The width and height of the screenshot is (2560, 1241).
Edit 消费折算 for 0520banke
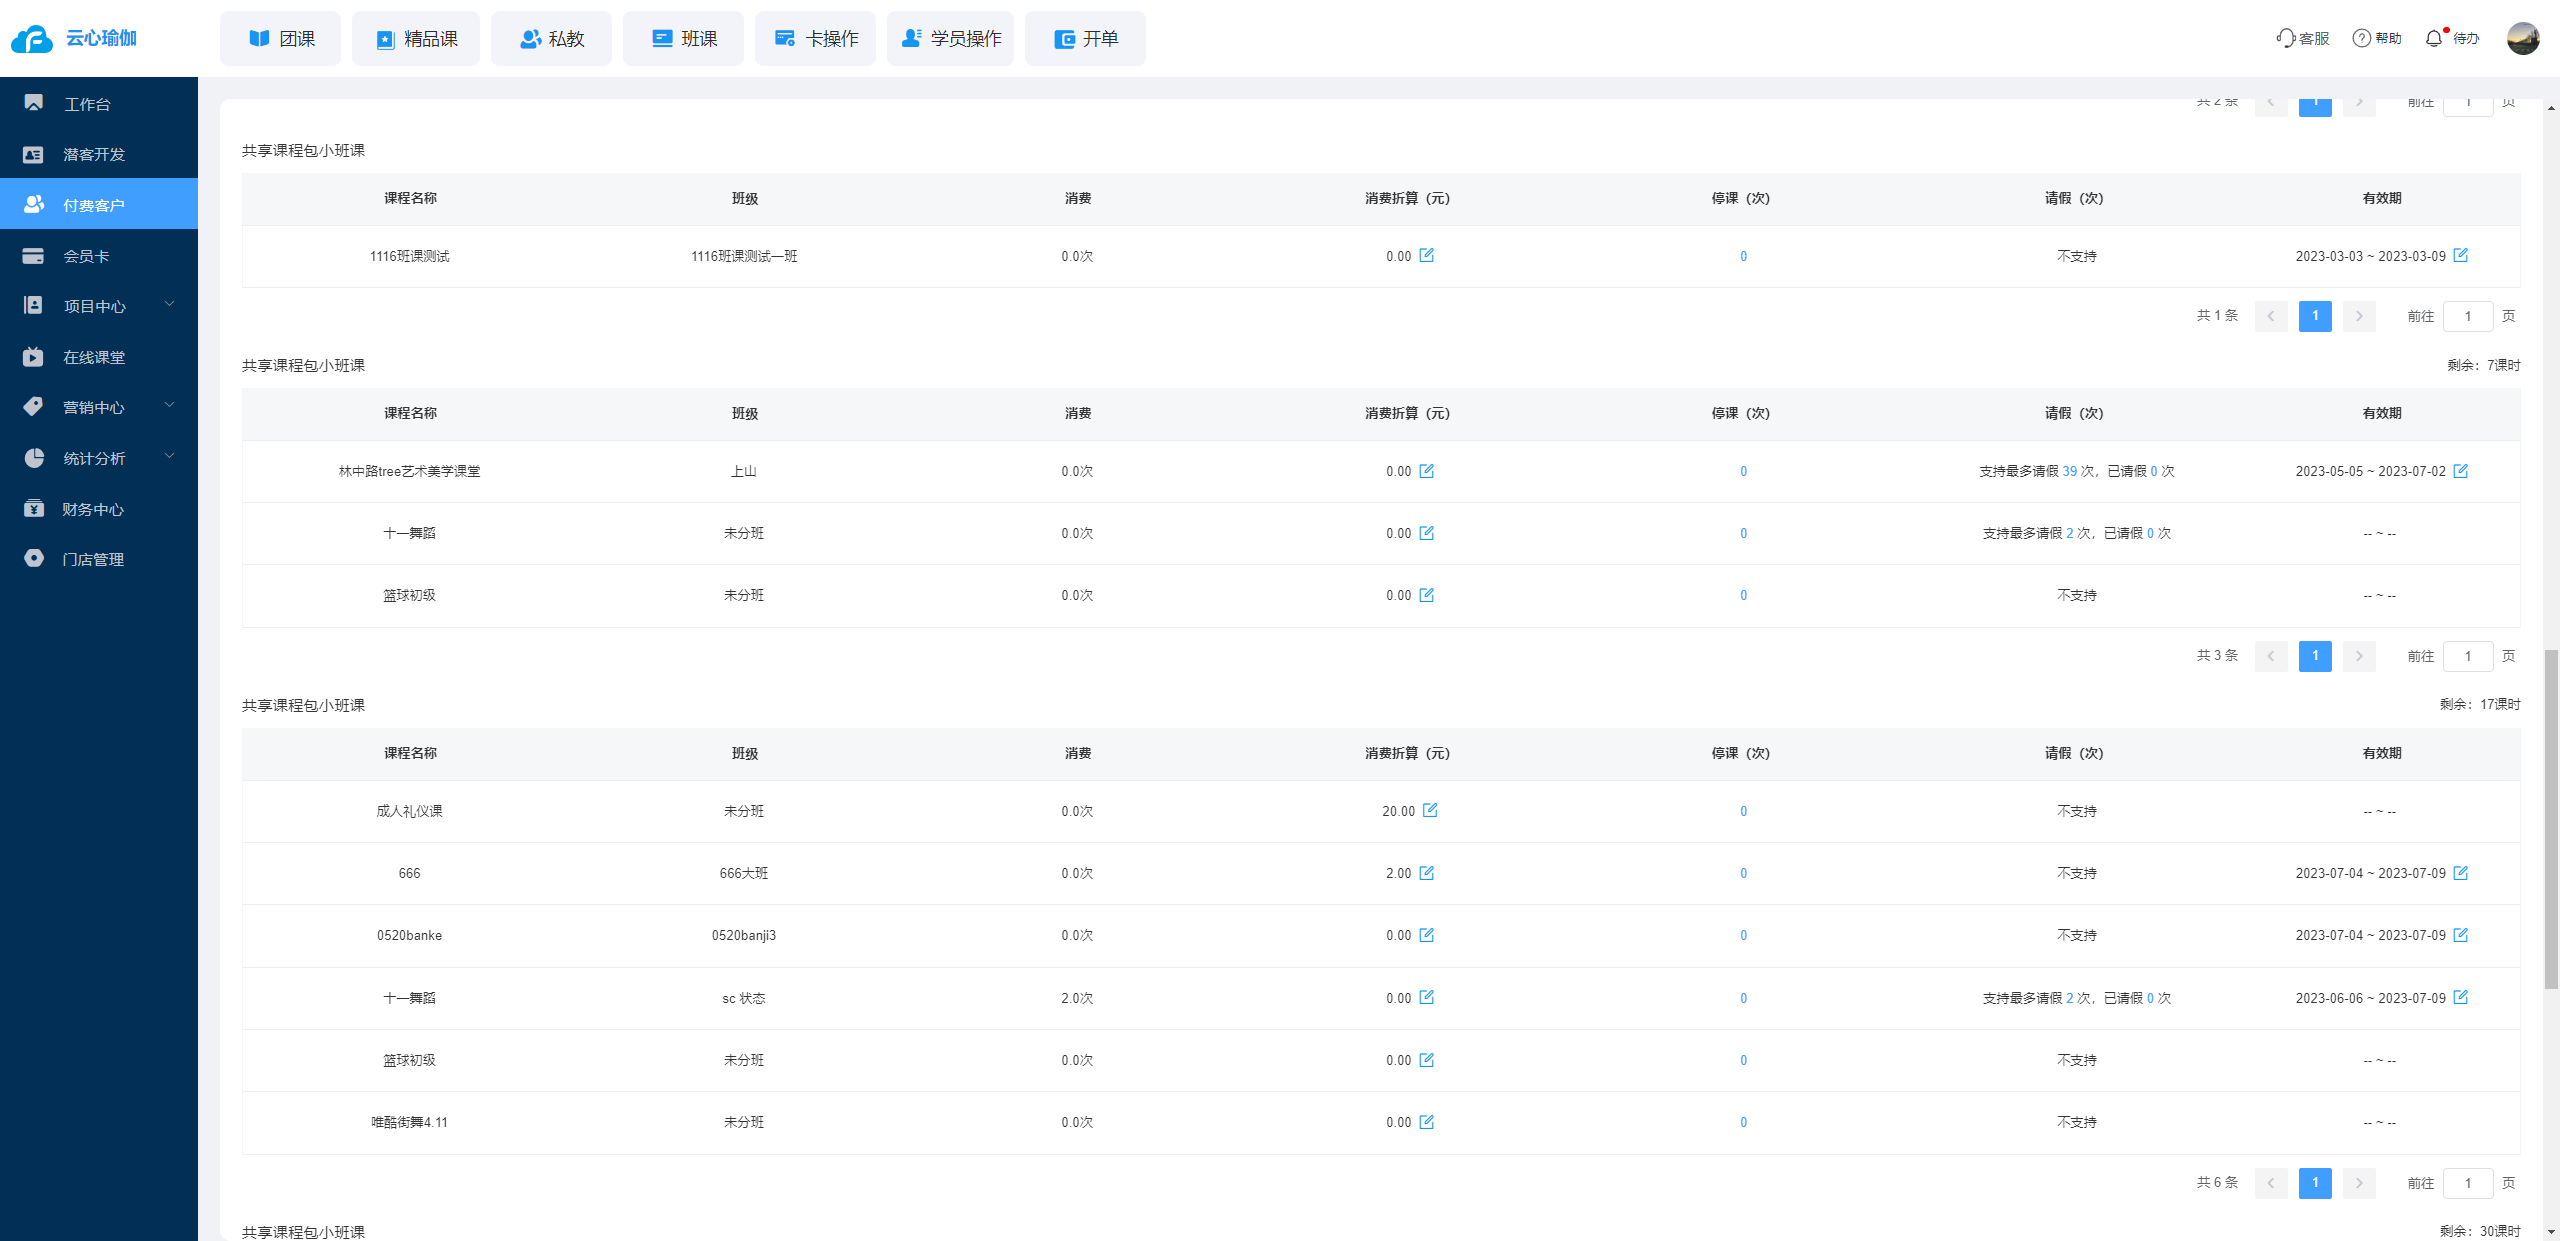tap(1427, 935)
